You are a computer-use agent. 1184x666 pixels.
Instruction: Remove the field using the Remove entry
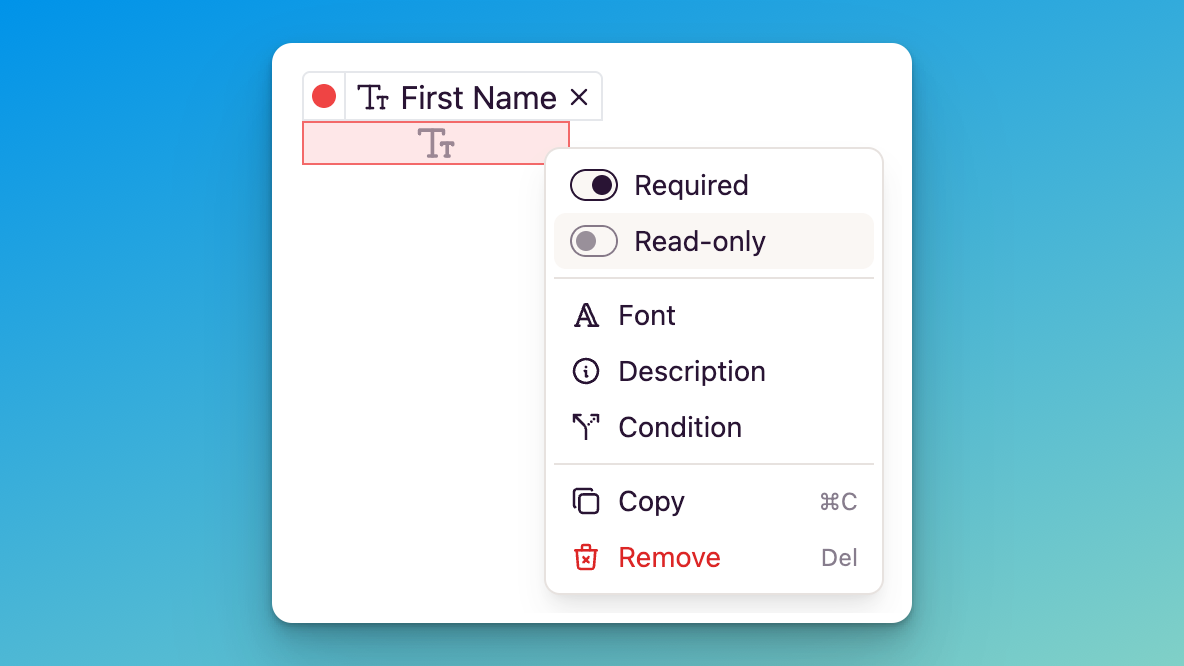(x=669, y=557)
